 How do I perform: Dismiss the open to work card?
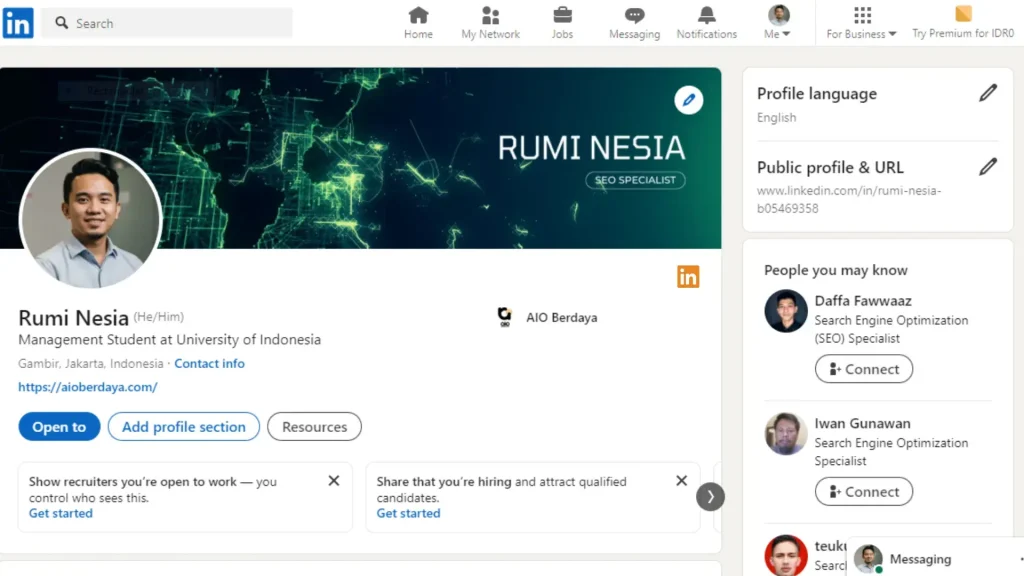[334, 481]
